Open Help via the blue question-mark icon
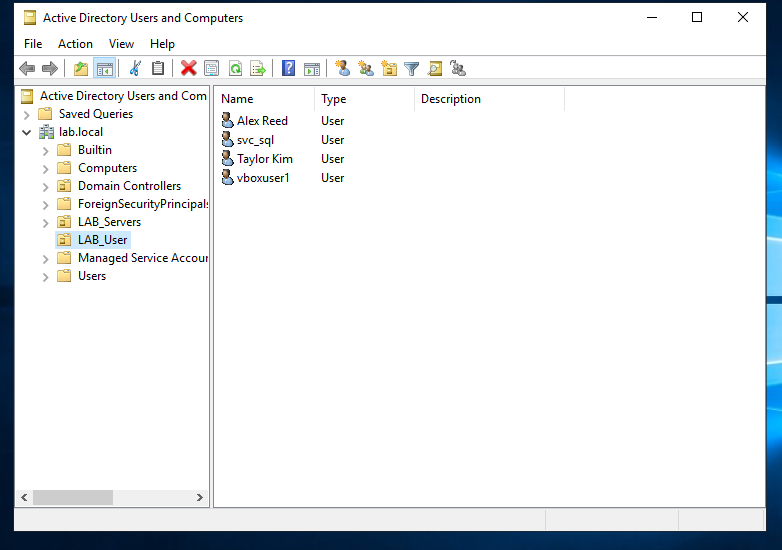 tap(288, 68)
